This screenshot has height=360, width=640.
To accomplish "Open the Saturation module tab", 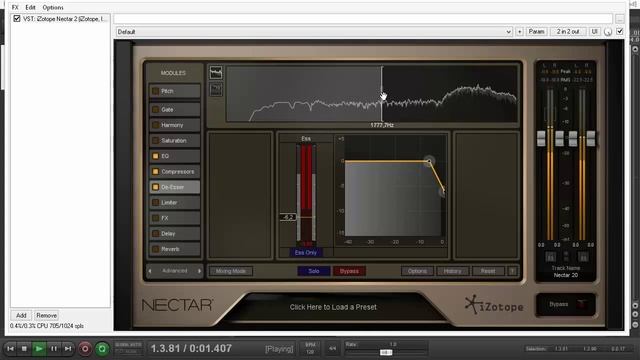I will click(x=175, y=140).
